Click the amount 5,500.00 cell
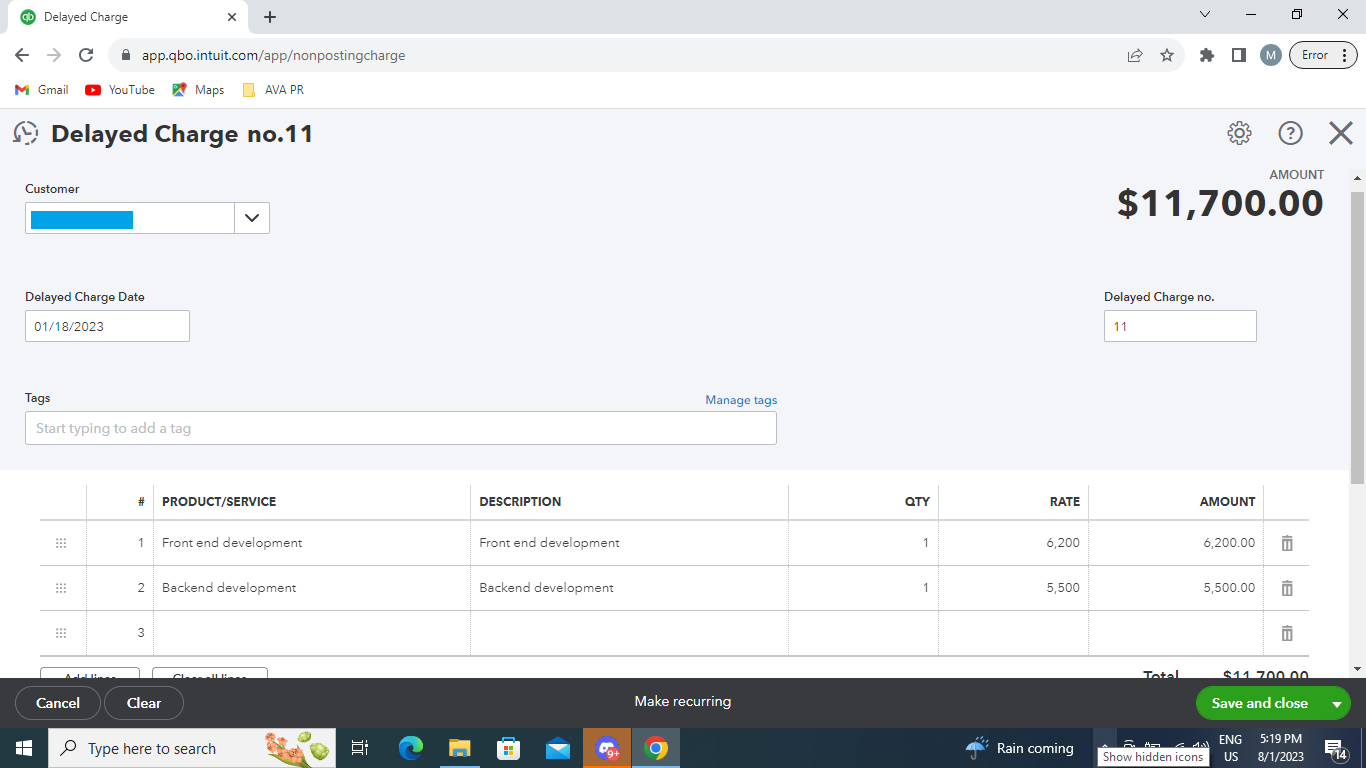 pos(1176,588)
